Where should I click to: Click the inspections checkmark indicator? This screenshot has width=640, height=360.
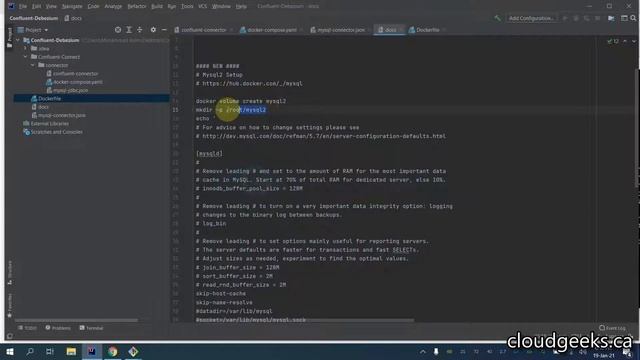click(x=613, y=41)
